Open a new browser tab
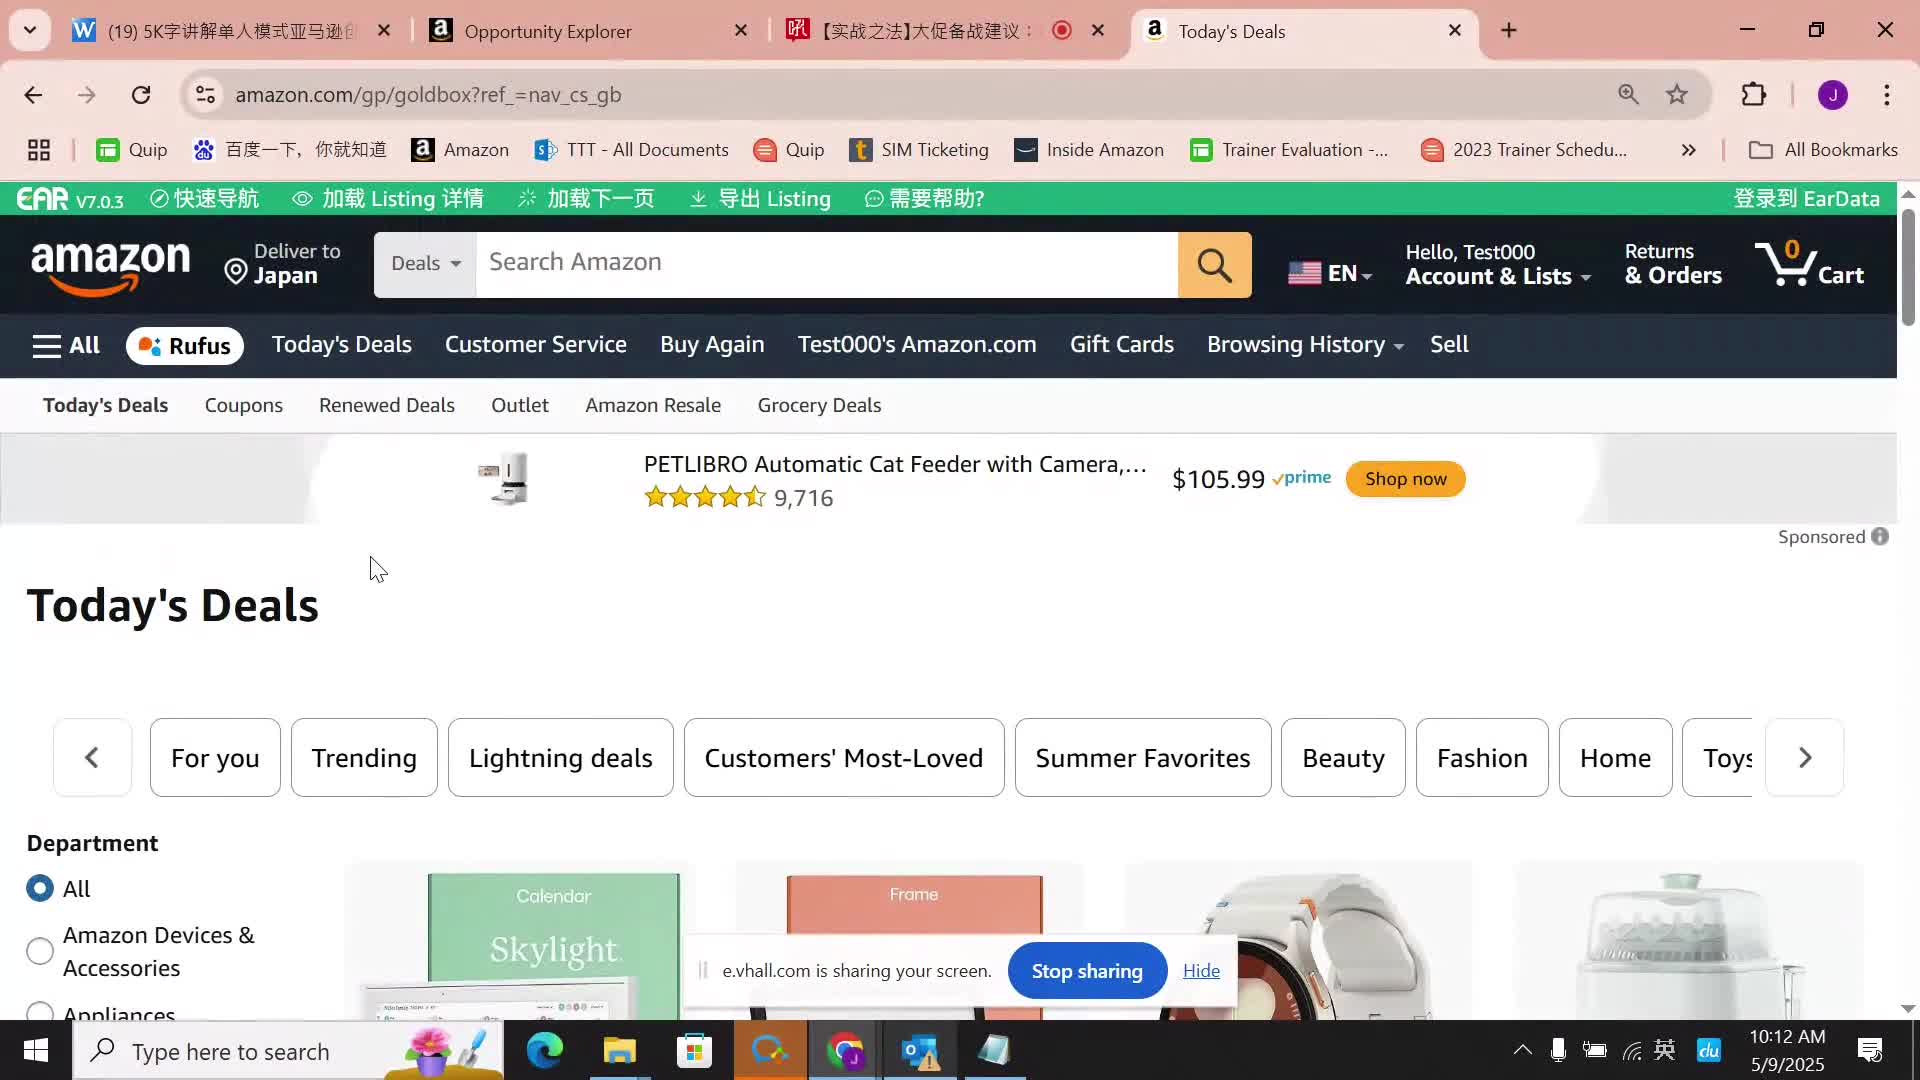The width and height of the screenshot is (1920, 1080). pyautogui.click(x=1509, y=31)
